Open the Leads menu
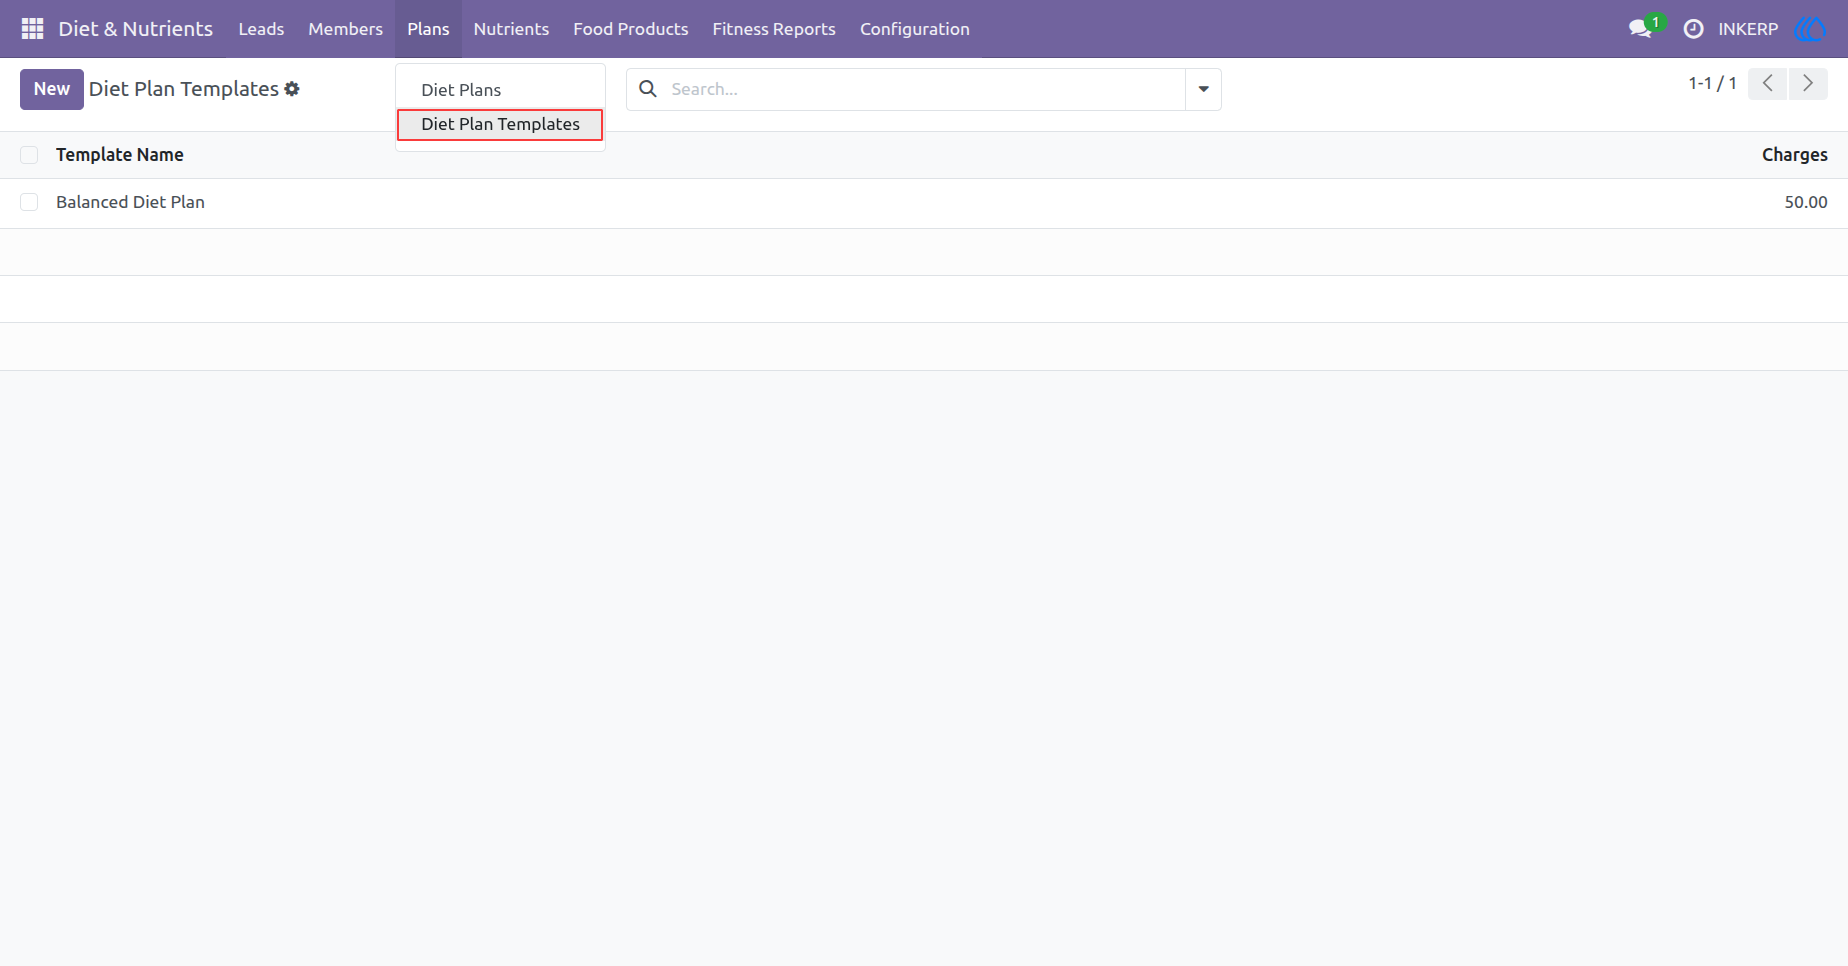1848x966 pixels. point(261,29)
